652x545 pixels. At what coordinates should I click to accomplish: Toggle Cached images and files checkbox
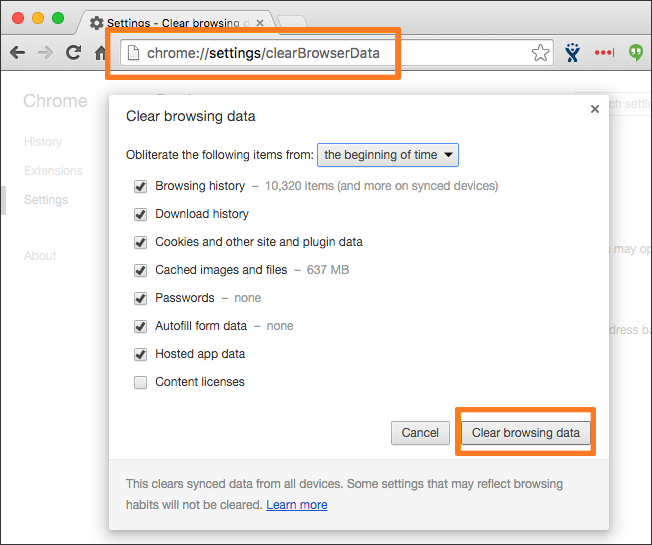[141, 270]
